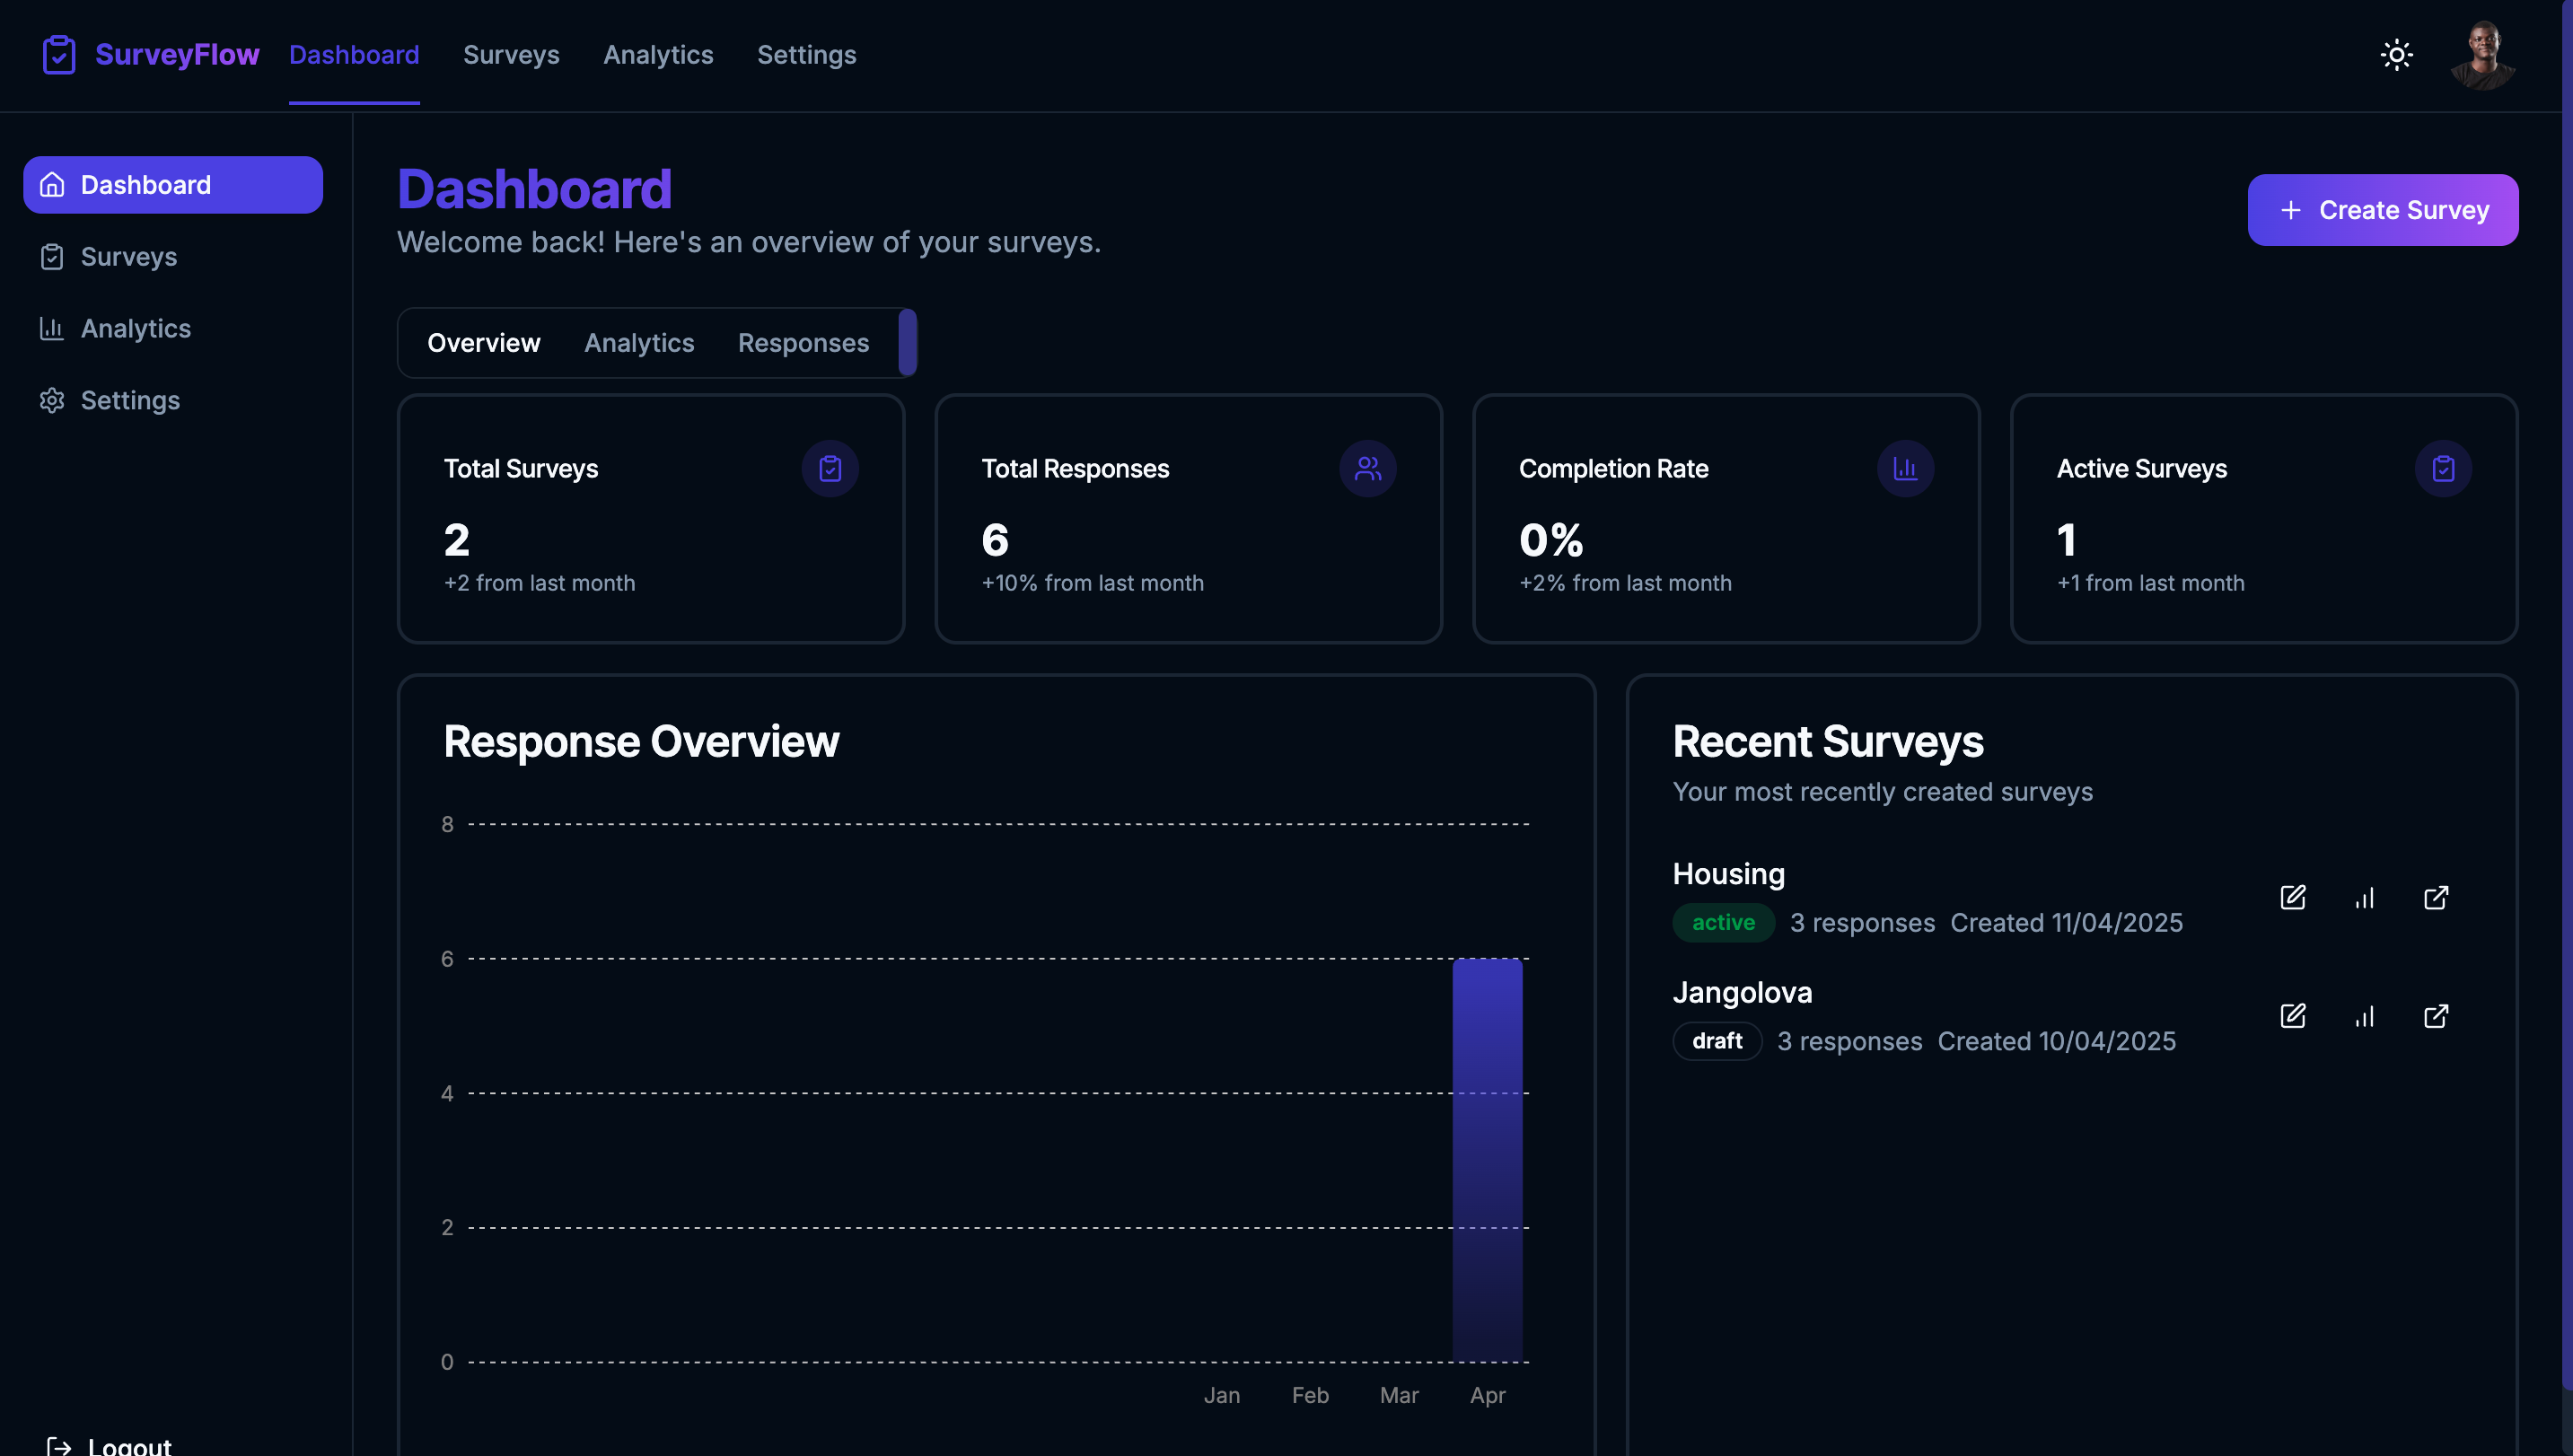Click the Total Responses users icon
Screen dimensions: 2573x1456
(1368, 468)
